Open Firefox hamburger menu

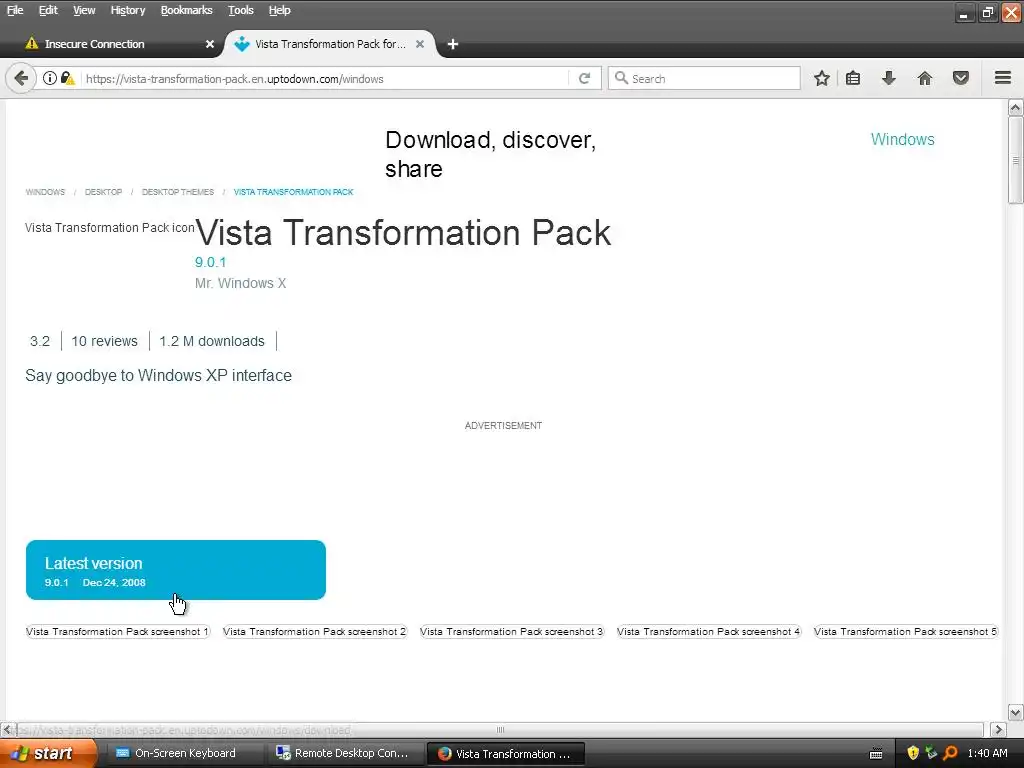click(1003, 78)
